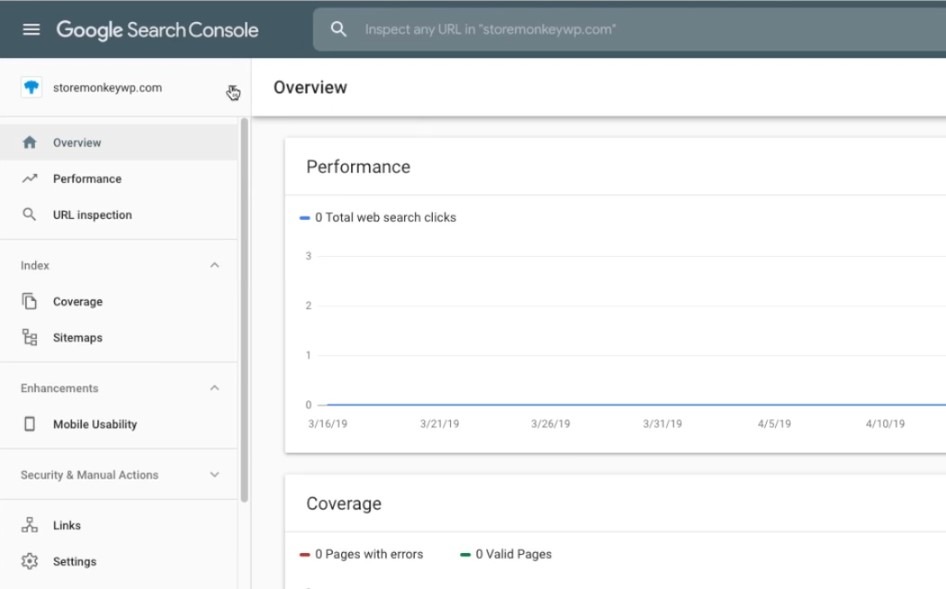Open the Links report in the sidebar
Screen dimensions: 946x589
tap(119, 525)
